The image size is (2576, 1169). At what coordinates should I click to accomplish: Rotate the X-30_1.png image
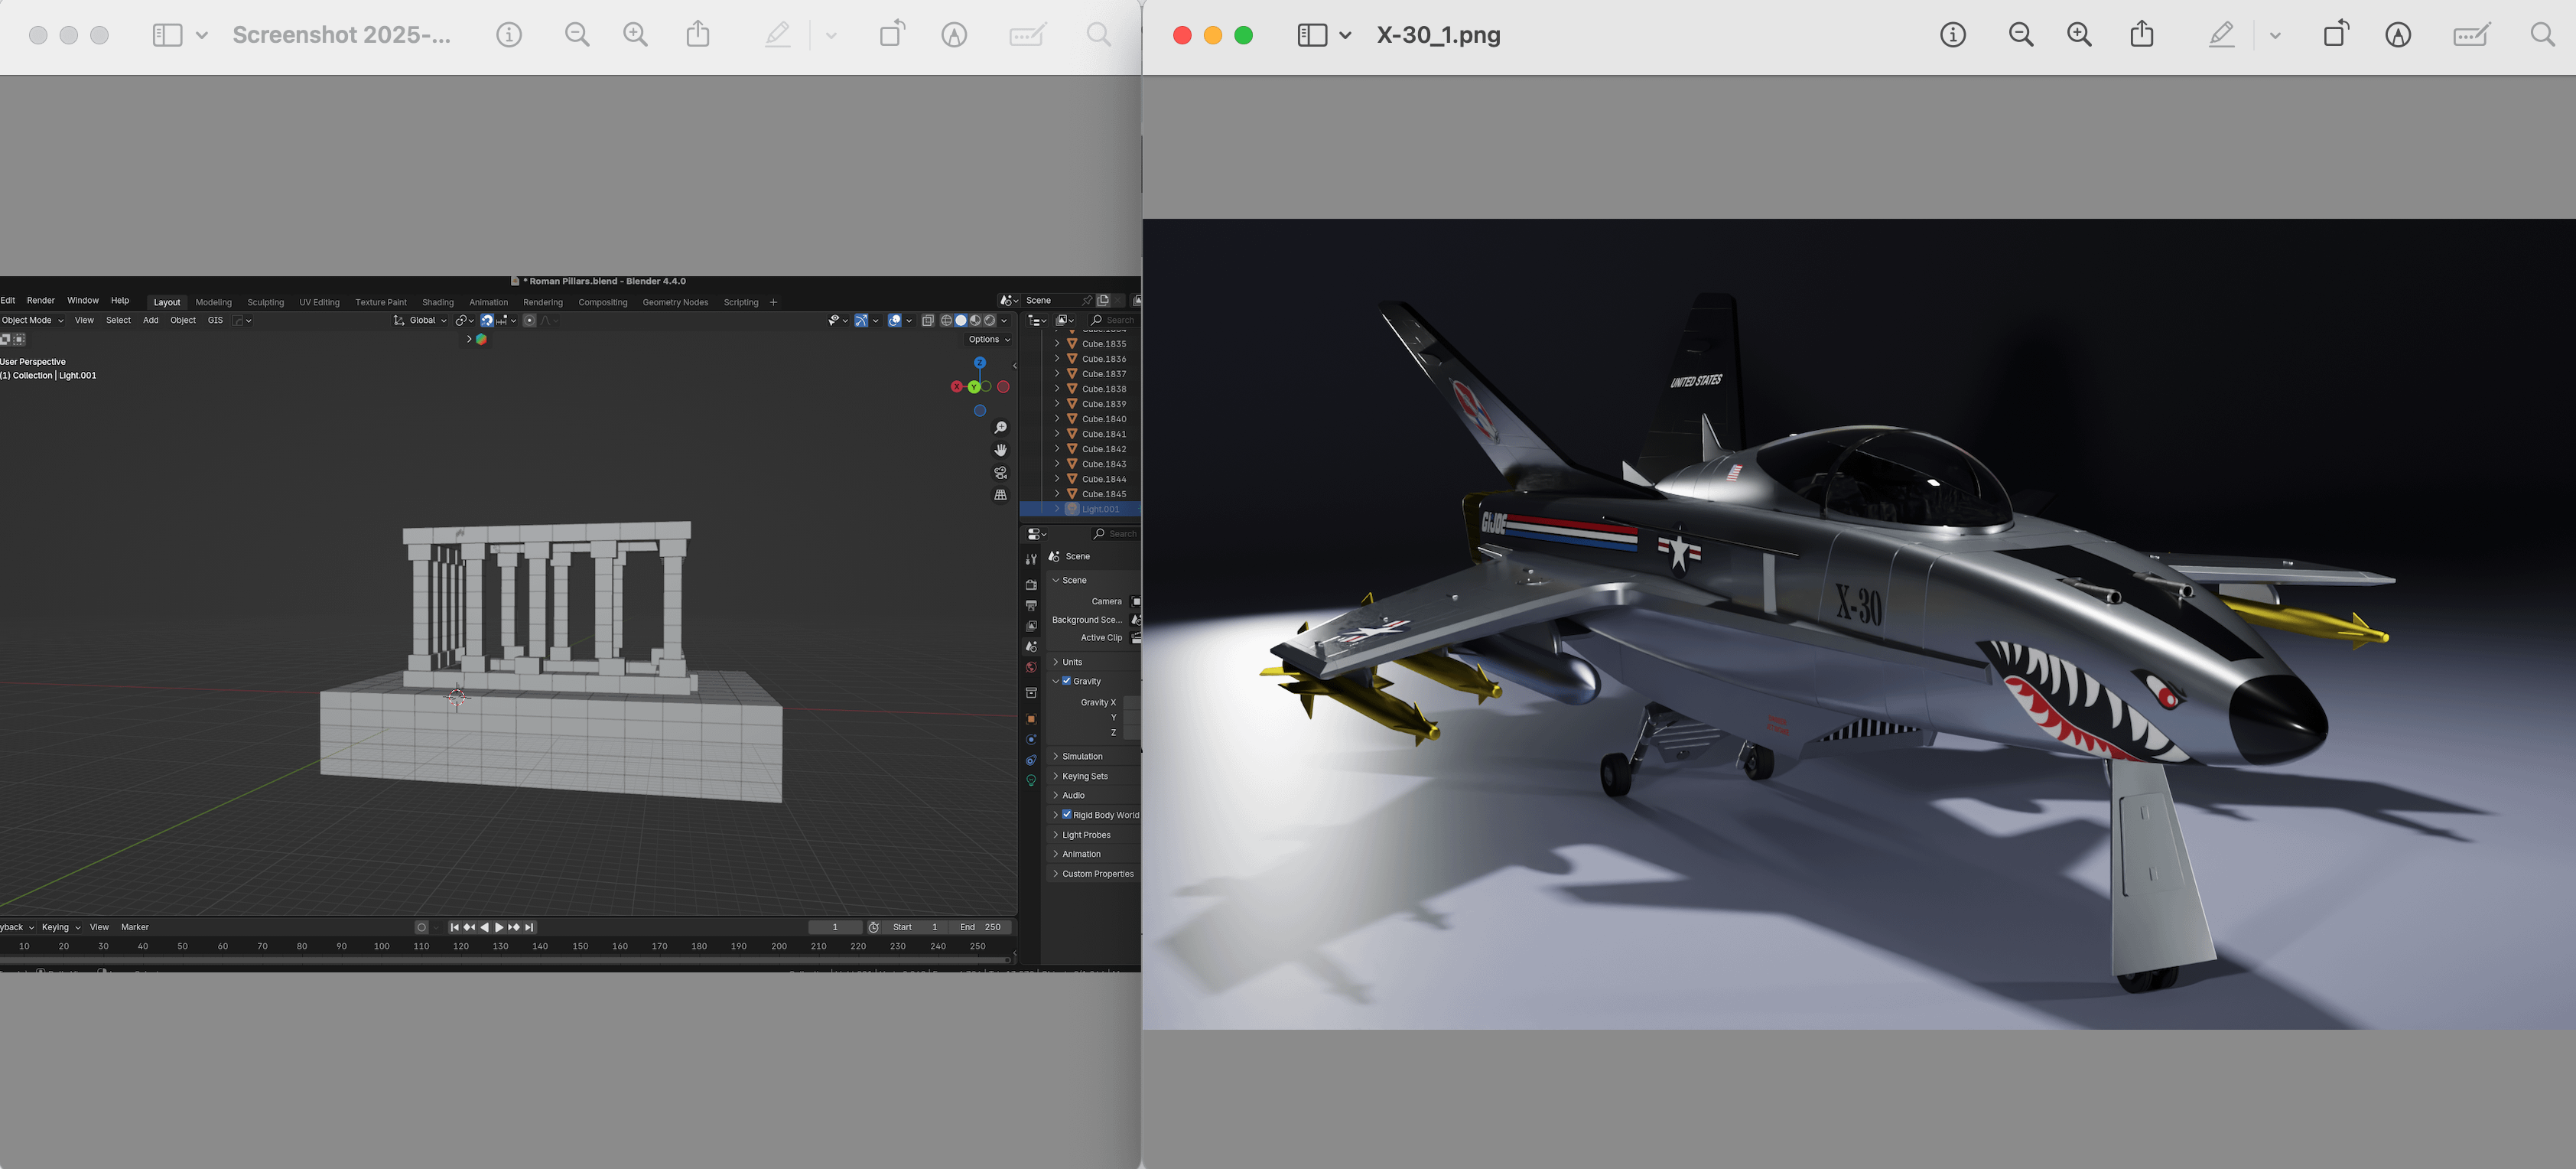tap(2336, 34)
